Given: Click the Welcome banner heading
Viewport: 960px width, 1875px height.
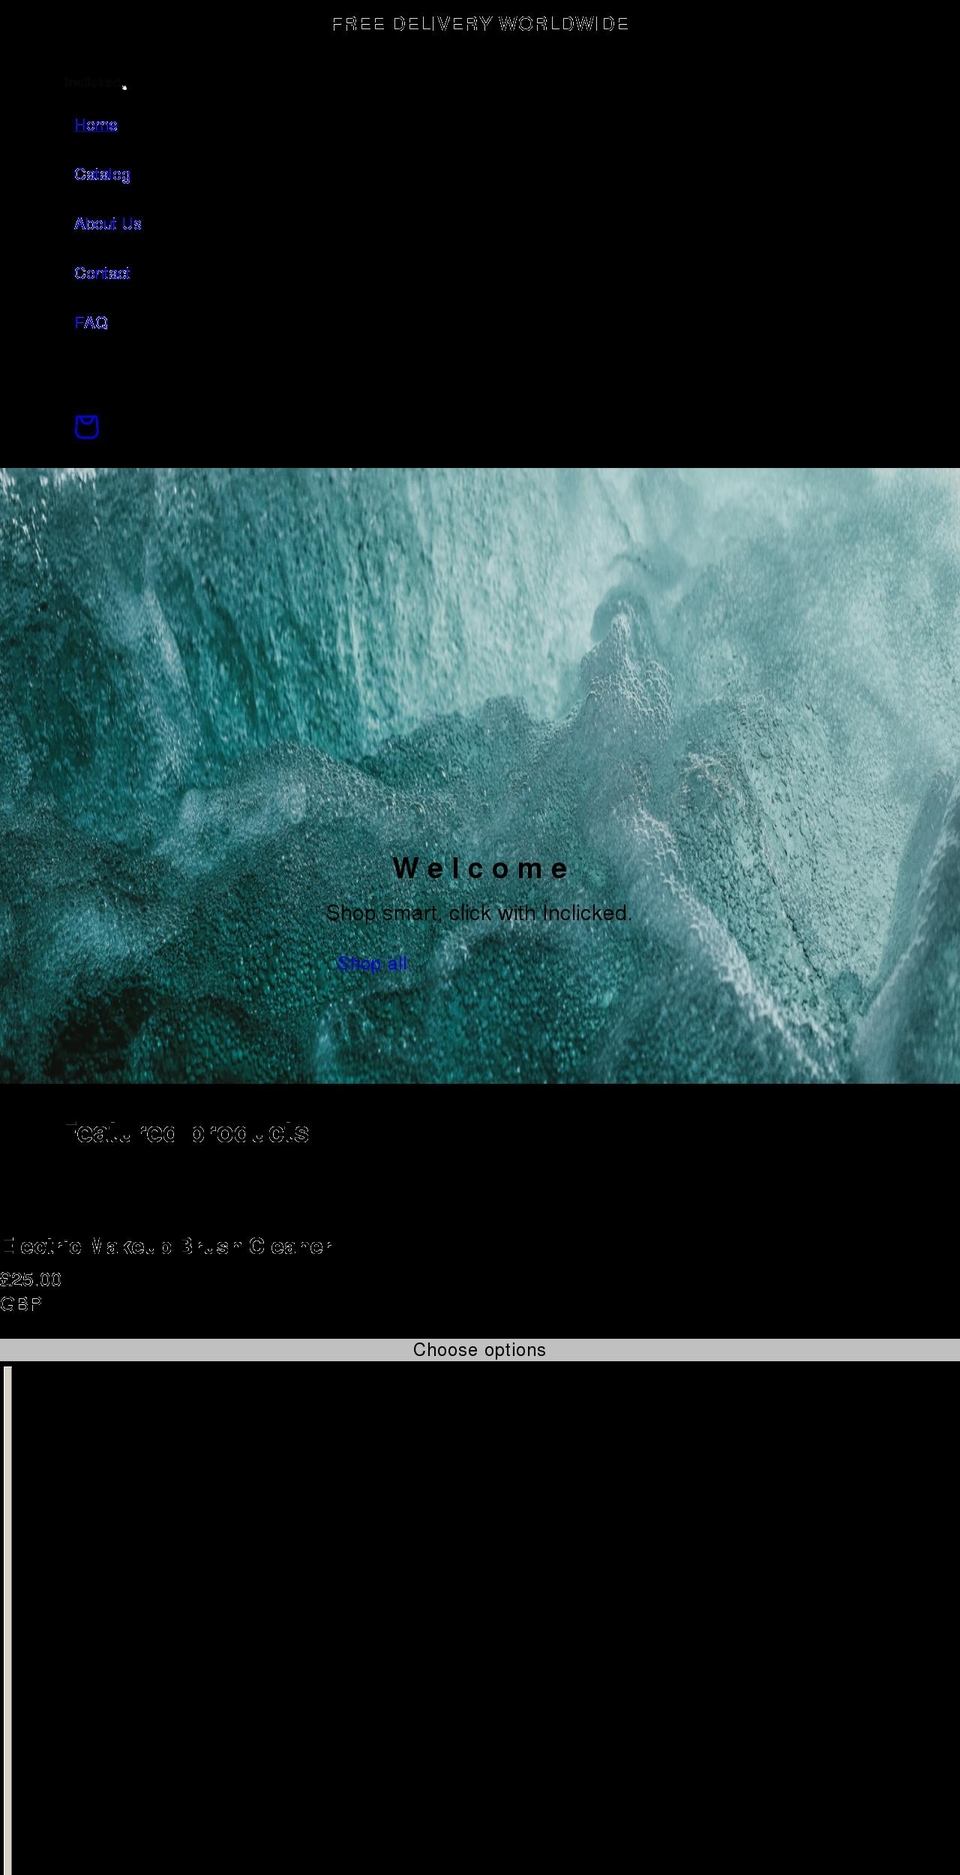Looking at the screenshot, I should coord(480,868).
